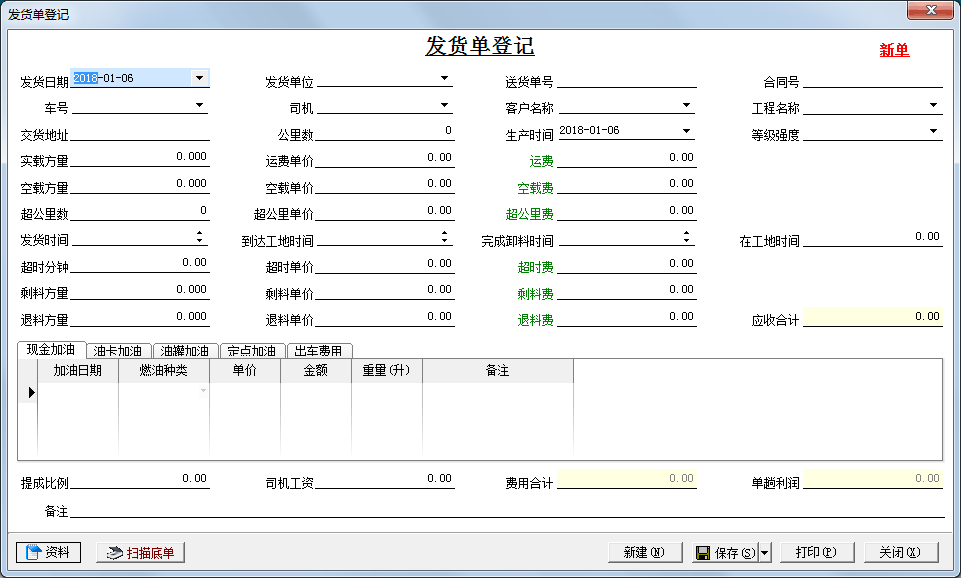
Task: Open the 司机 dropdown
Action: tap(444, 105)
